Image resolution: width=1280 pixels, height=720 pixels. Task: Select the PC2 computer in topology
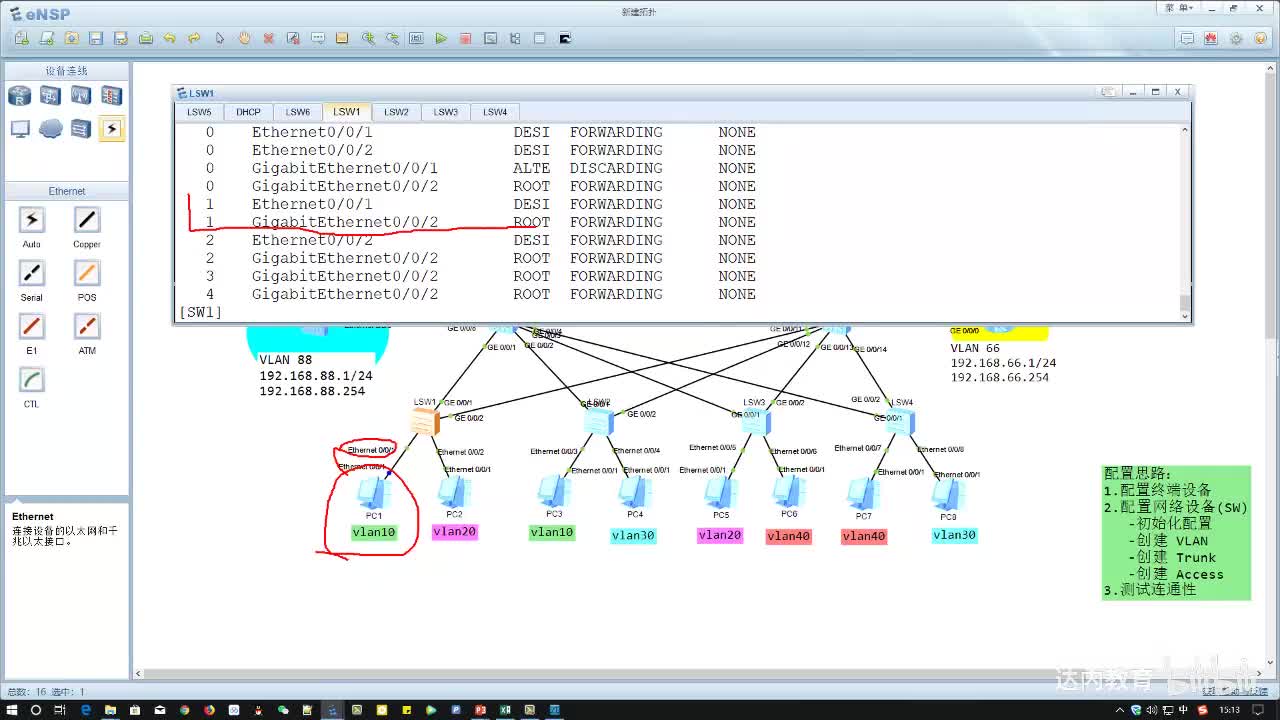(x=454, y=492)
